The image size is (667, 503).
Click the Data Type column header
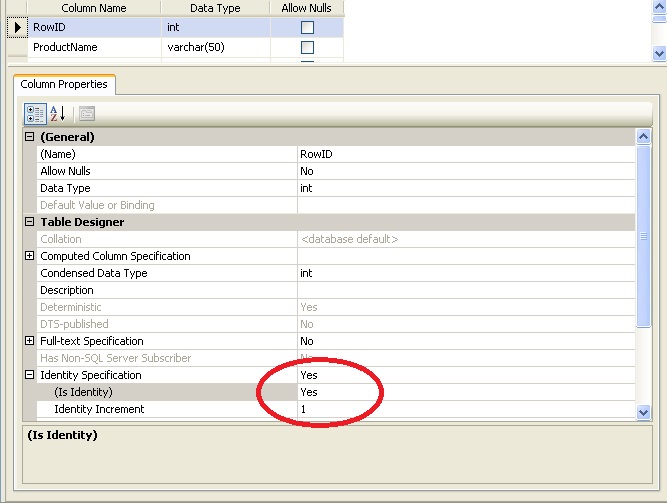tap(215, 8)
